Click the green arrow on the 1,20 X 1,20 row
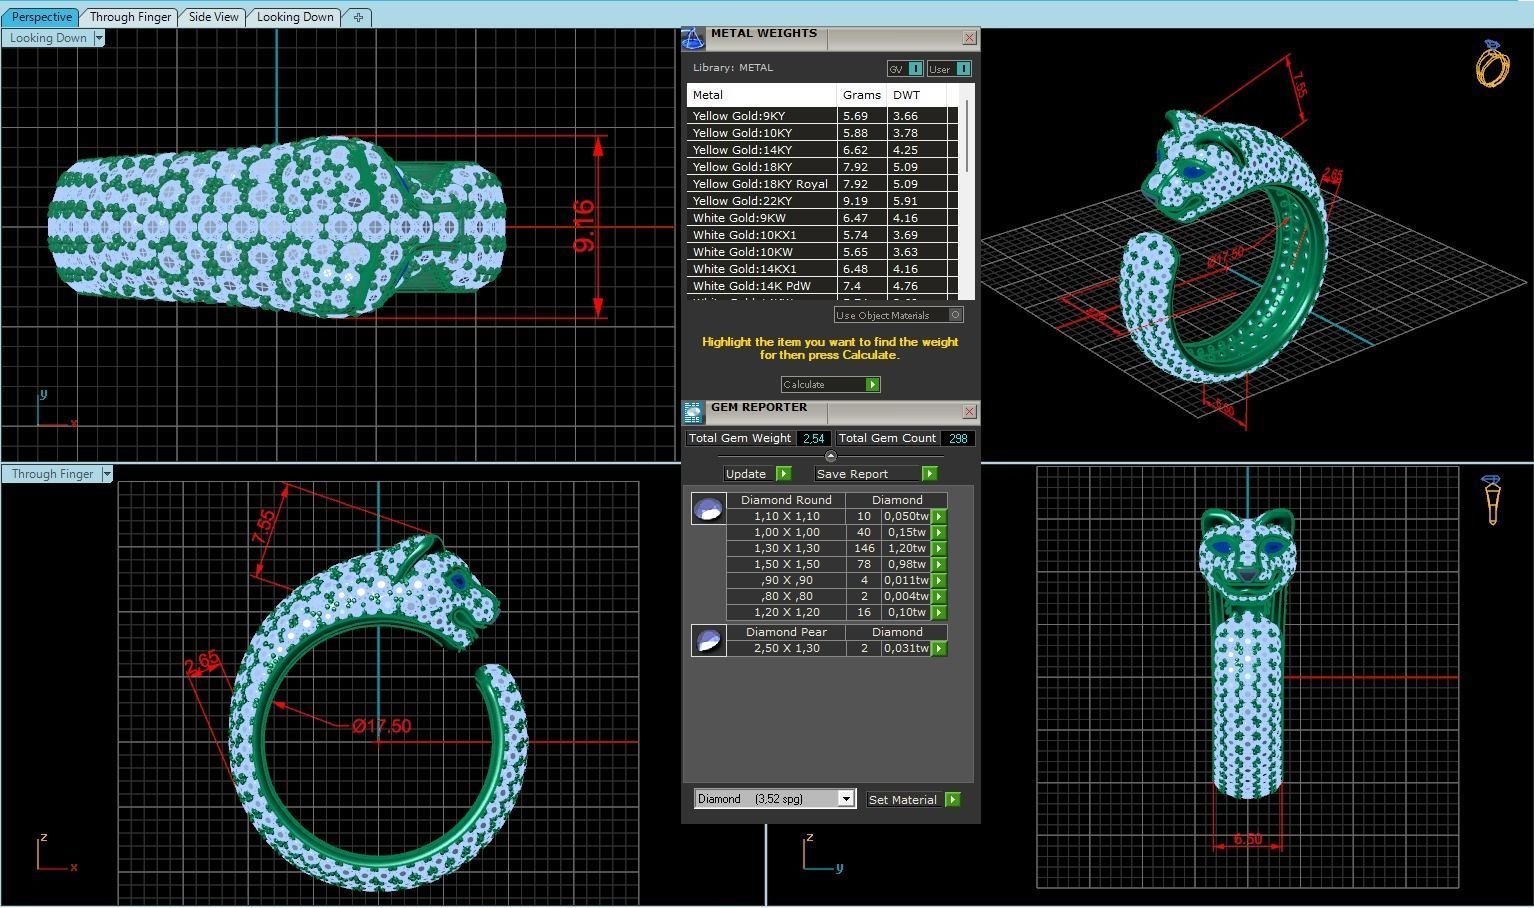Screen dimensions: 1534x908 939,612
